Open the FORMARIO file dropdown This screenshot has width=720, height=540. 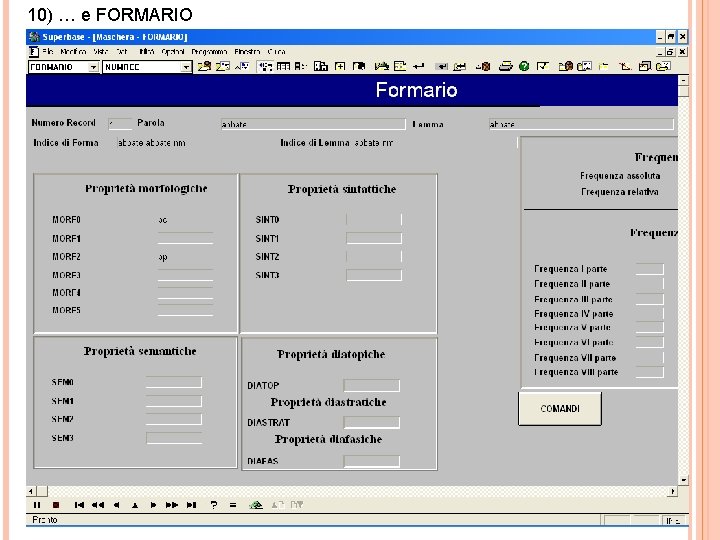click(x=93, y=67)
